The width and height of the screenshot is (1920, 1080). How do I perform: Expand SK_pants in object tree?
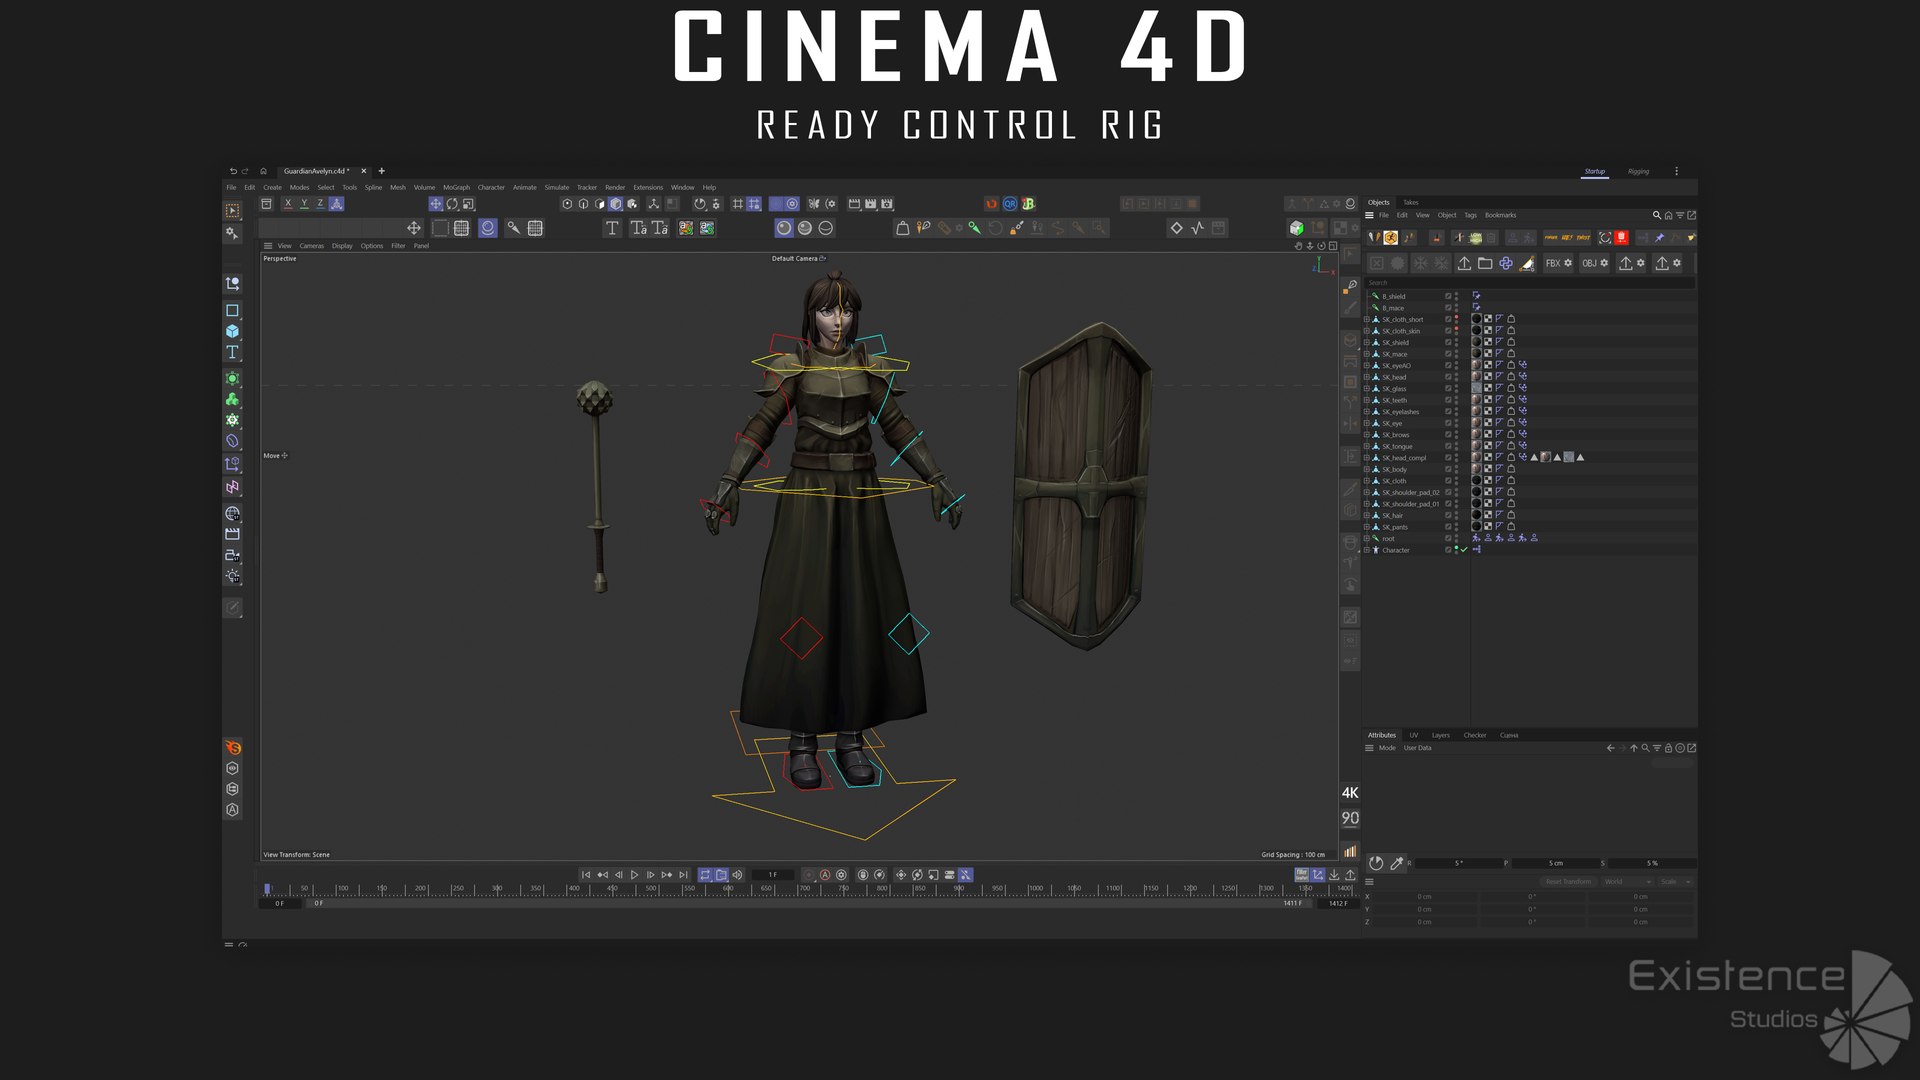coord(1367,527)
